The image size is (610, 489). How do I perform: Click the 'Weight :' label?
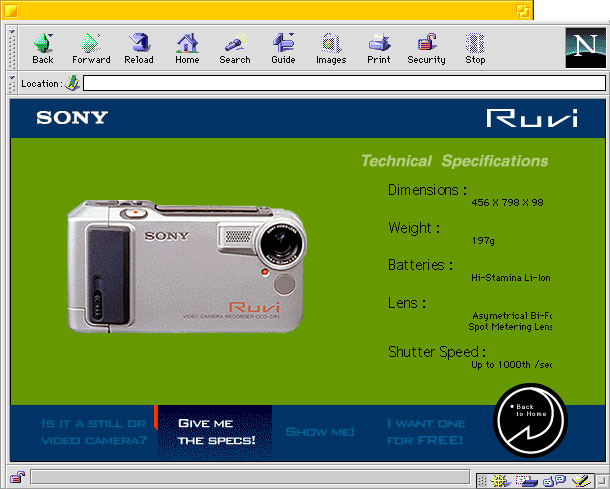414,228
